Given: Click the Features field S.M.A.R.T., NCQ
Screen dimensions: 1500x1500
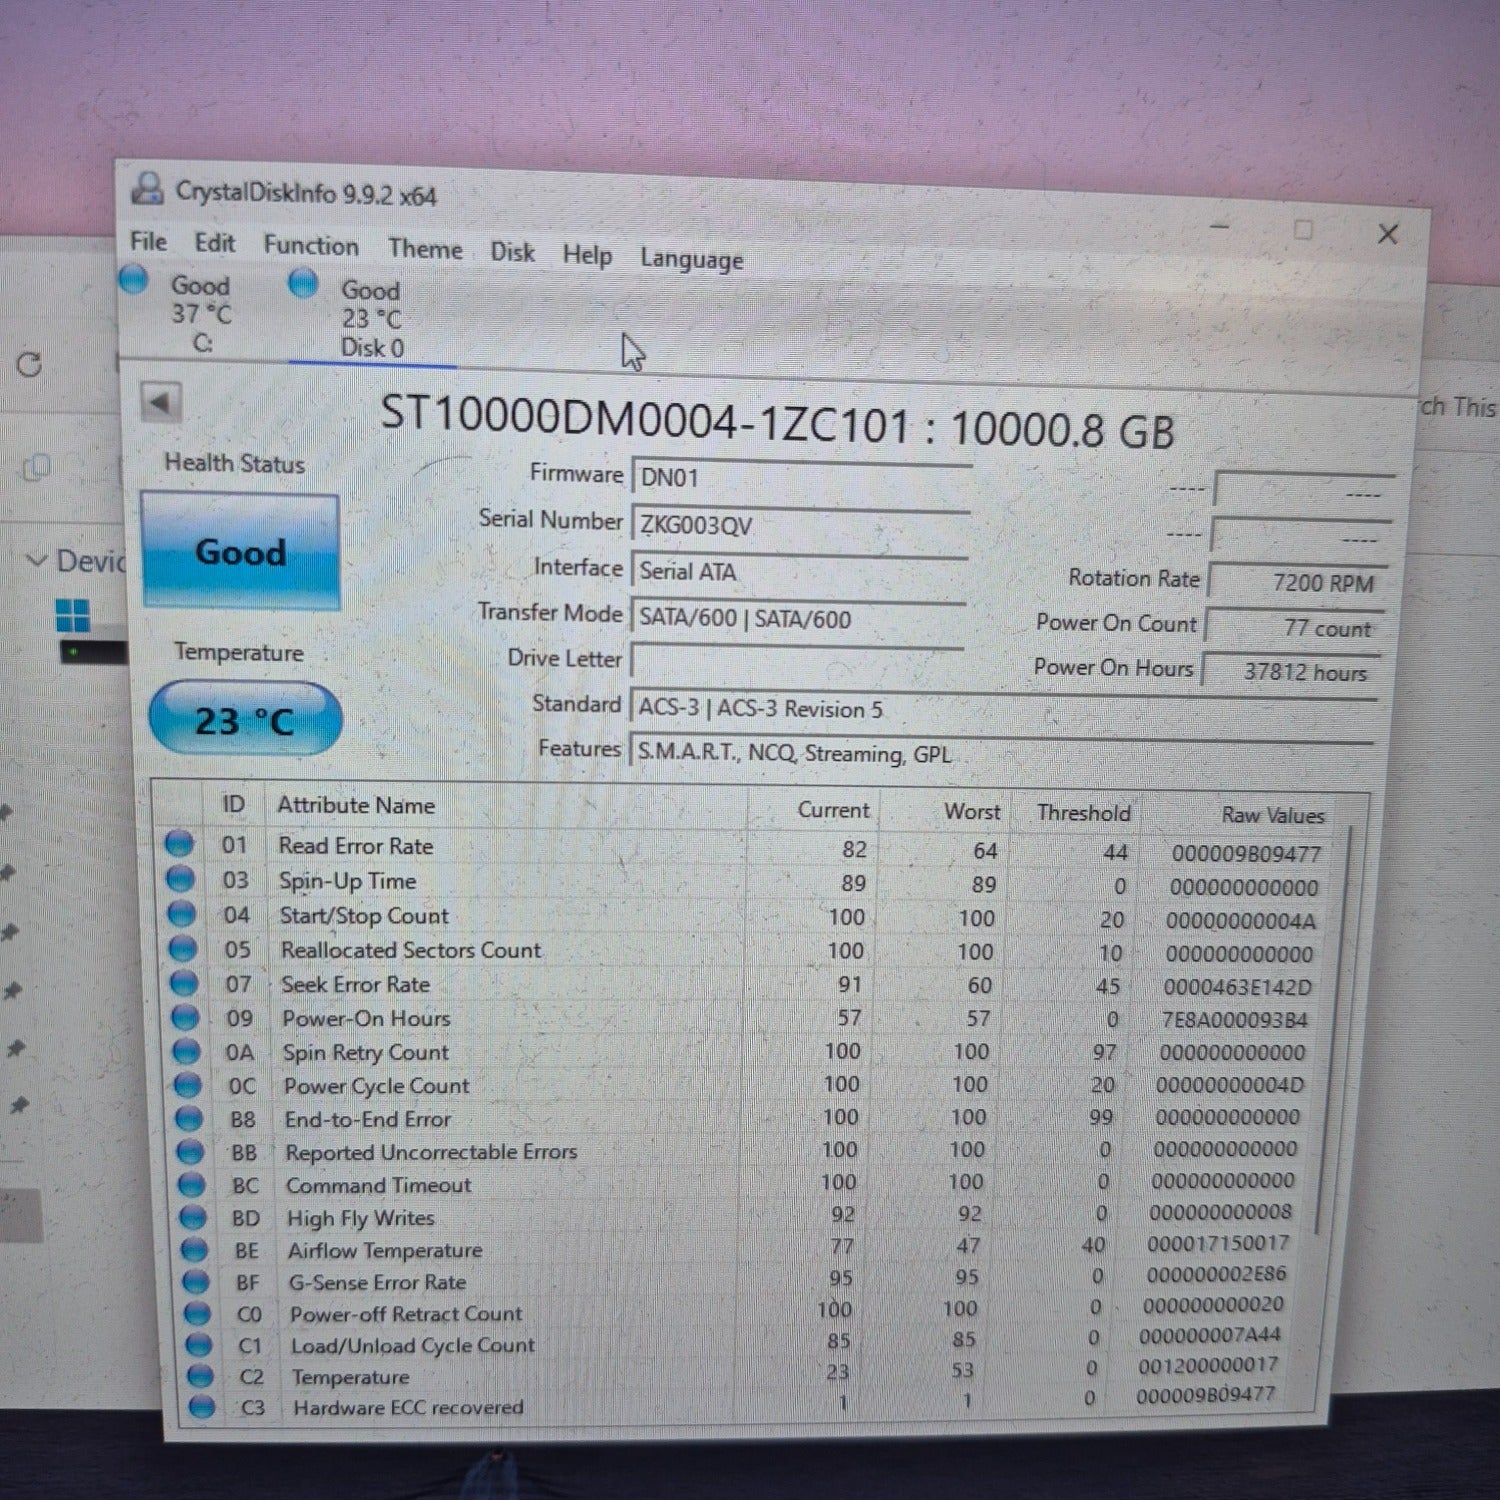Looking at the screenshot, I should (1001, 754).
